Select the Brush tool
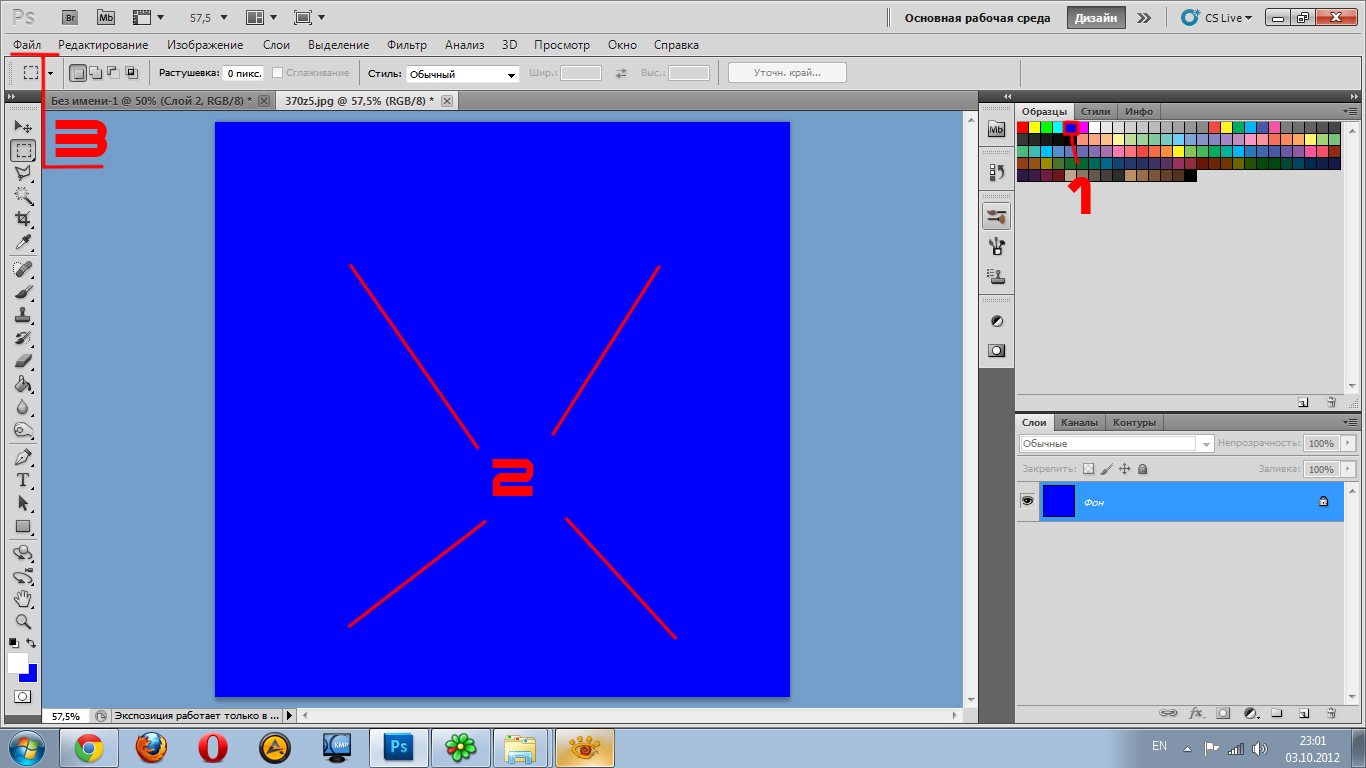1366x768 pixels. (23, 293)
